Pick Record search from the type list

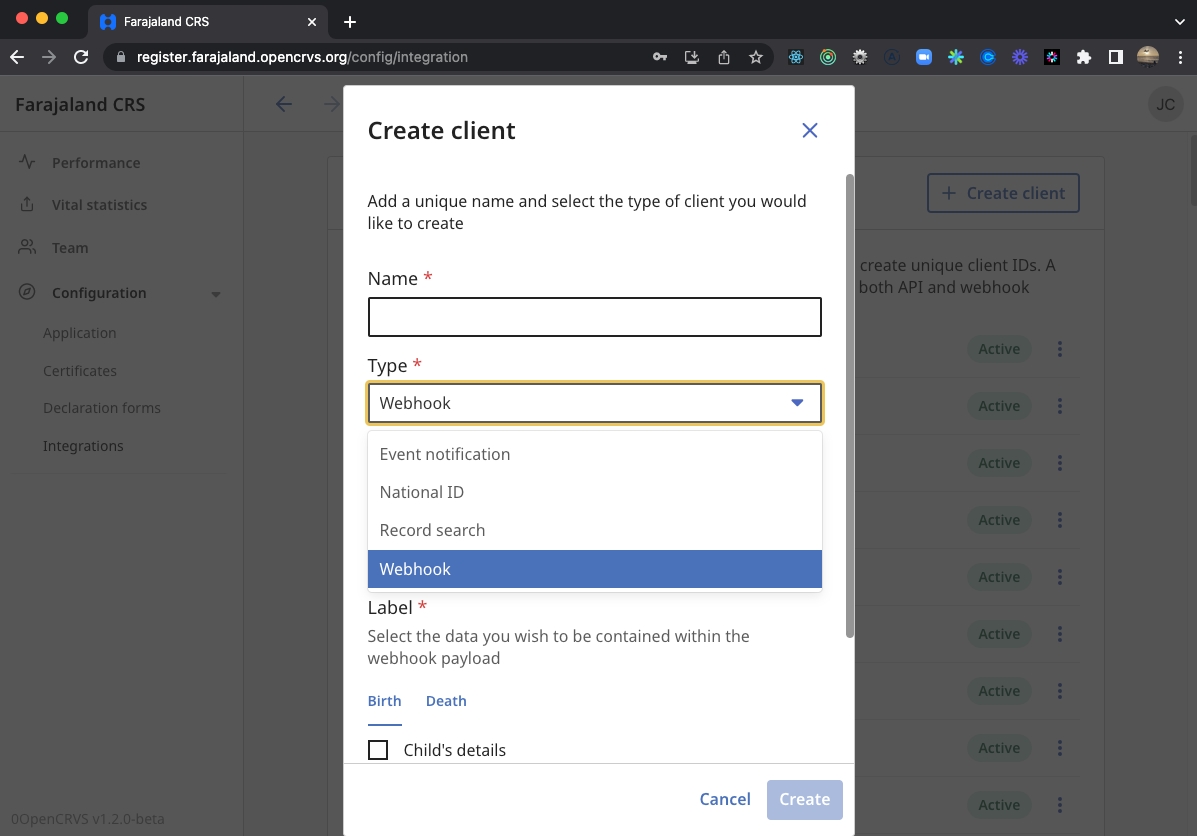[x=432, y=530]
